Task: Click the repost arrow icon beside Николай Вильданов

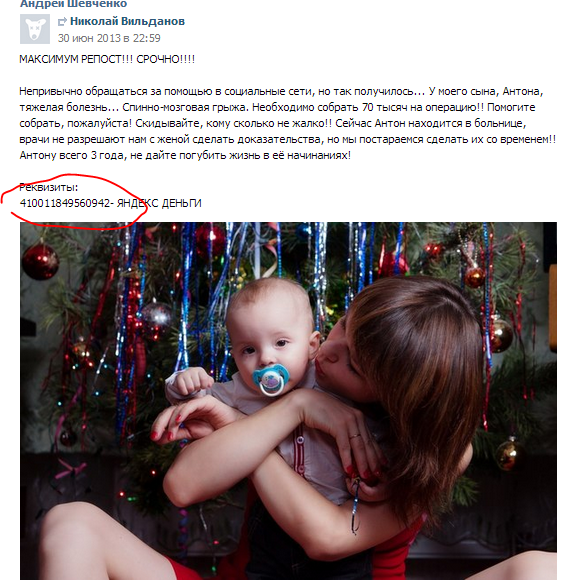Action: (62, 22)
